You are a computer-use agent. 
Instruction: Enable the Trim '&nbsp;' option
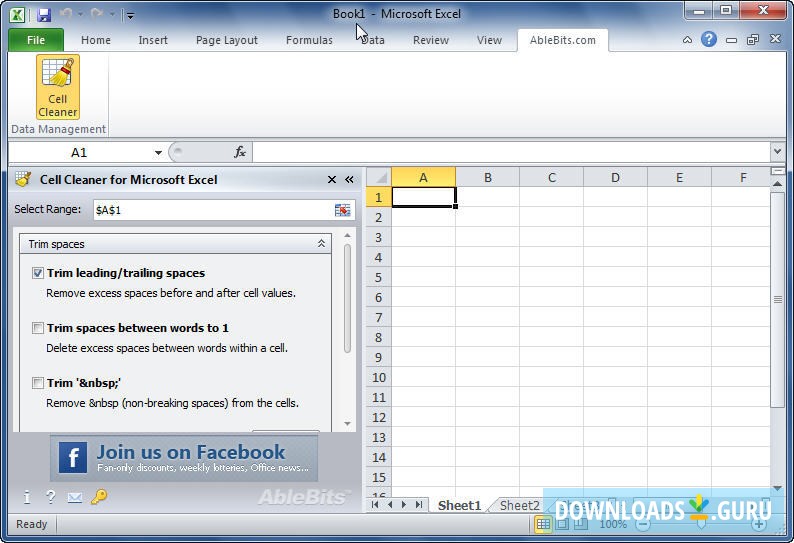coord(37,383)
